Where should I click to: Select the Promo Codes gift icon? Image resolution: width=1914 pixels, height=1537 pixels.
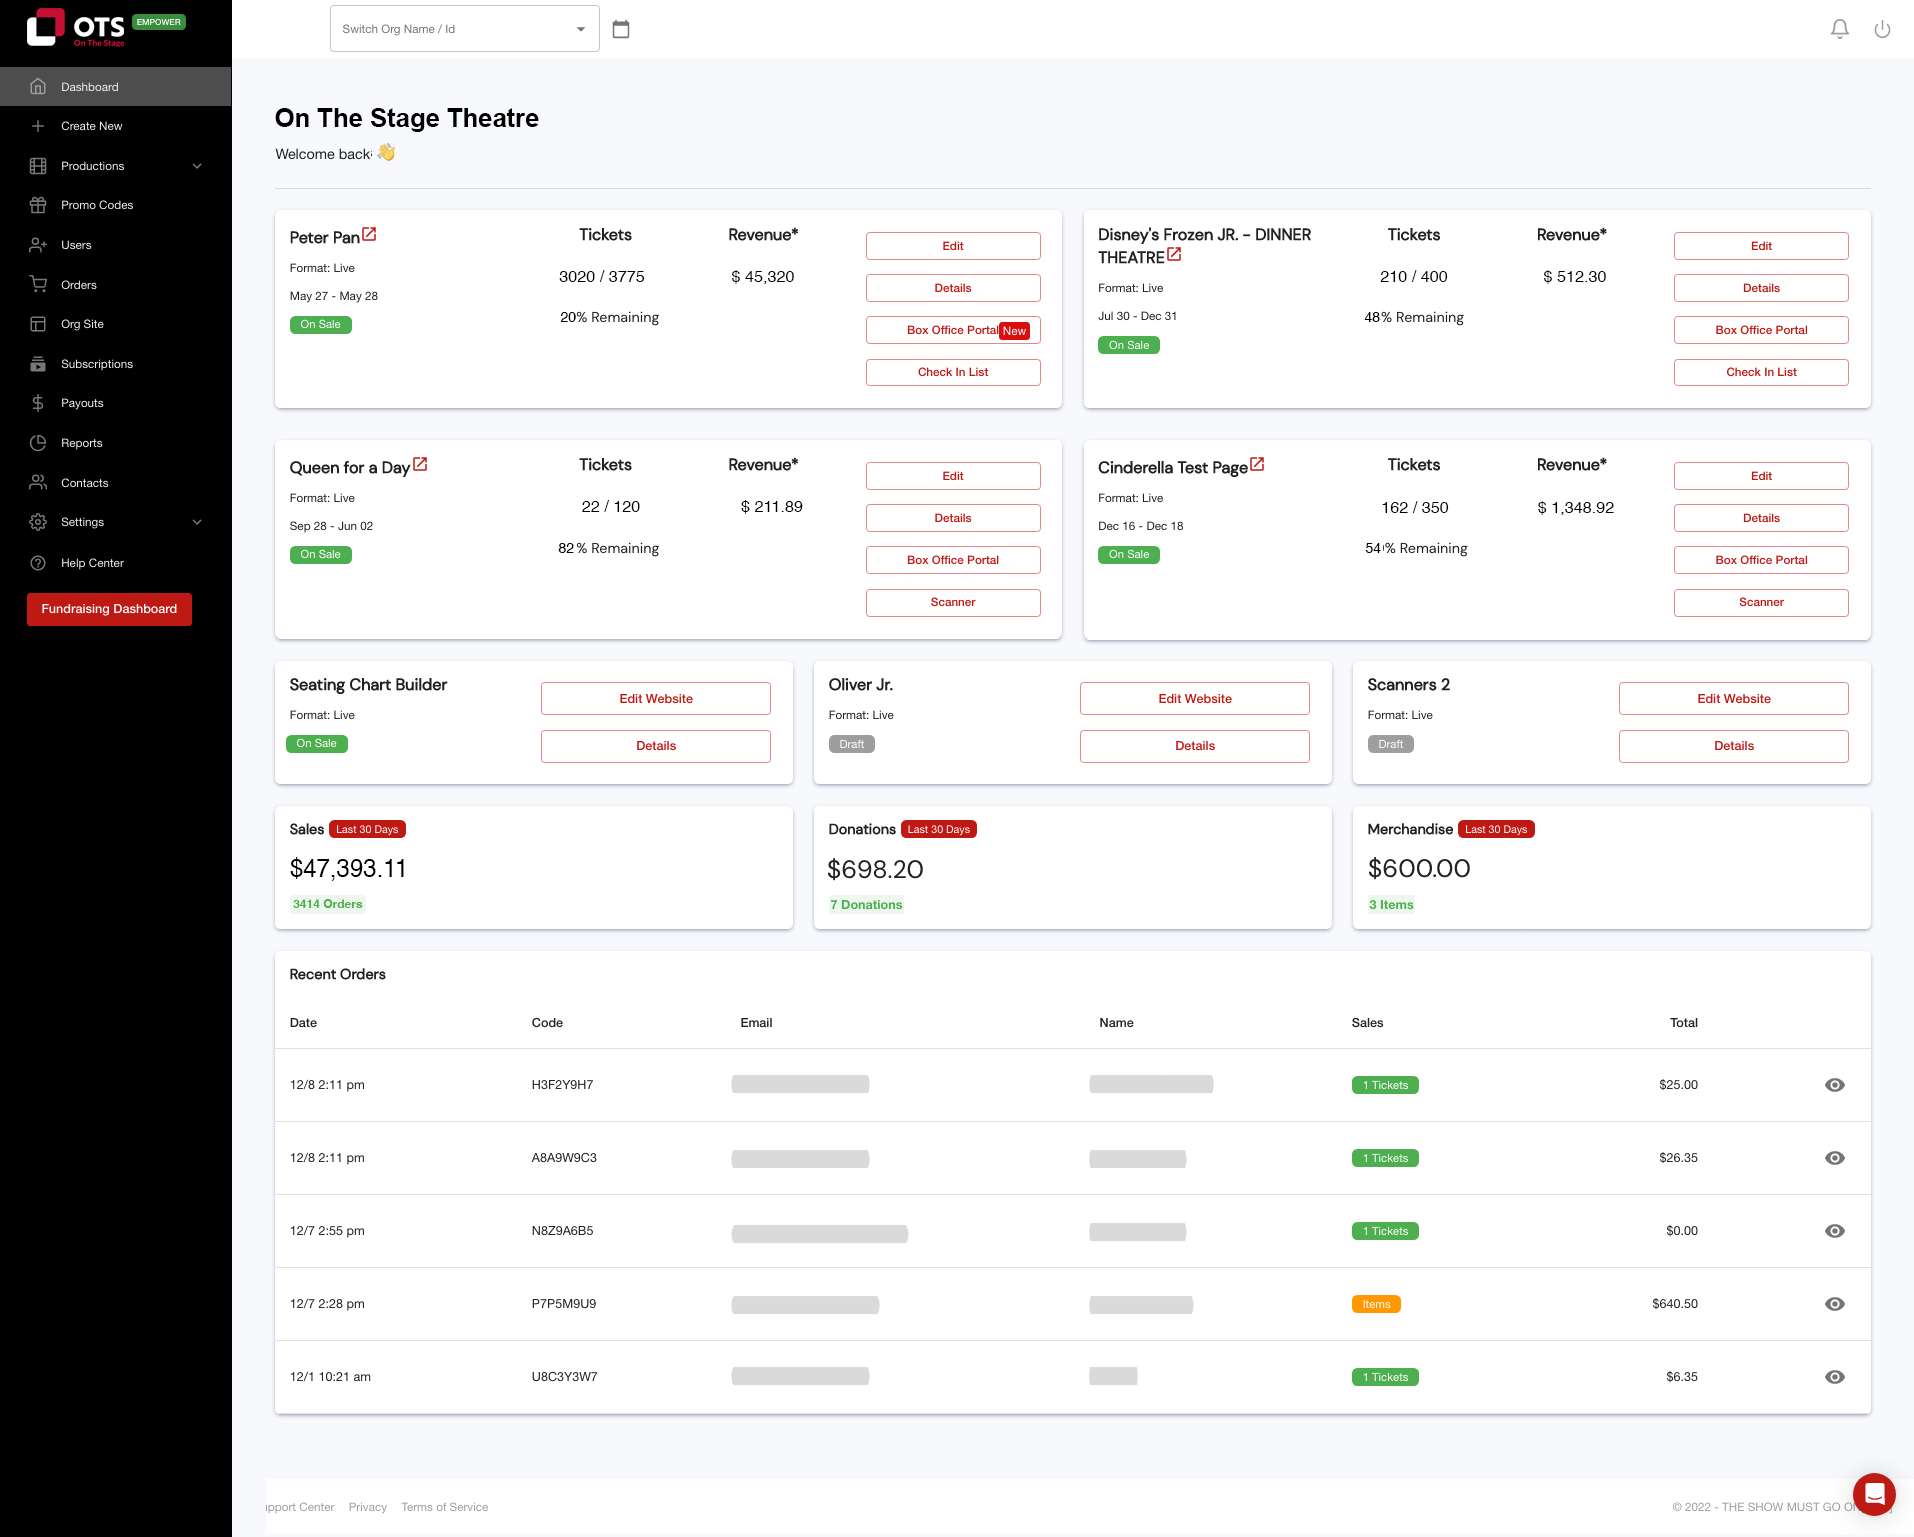(x=38, y=205)
